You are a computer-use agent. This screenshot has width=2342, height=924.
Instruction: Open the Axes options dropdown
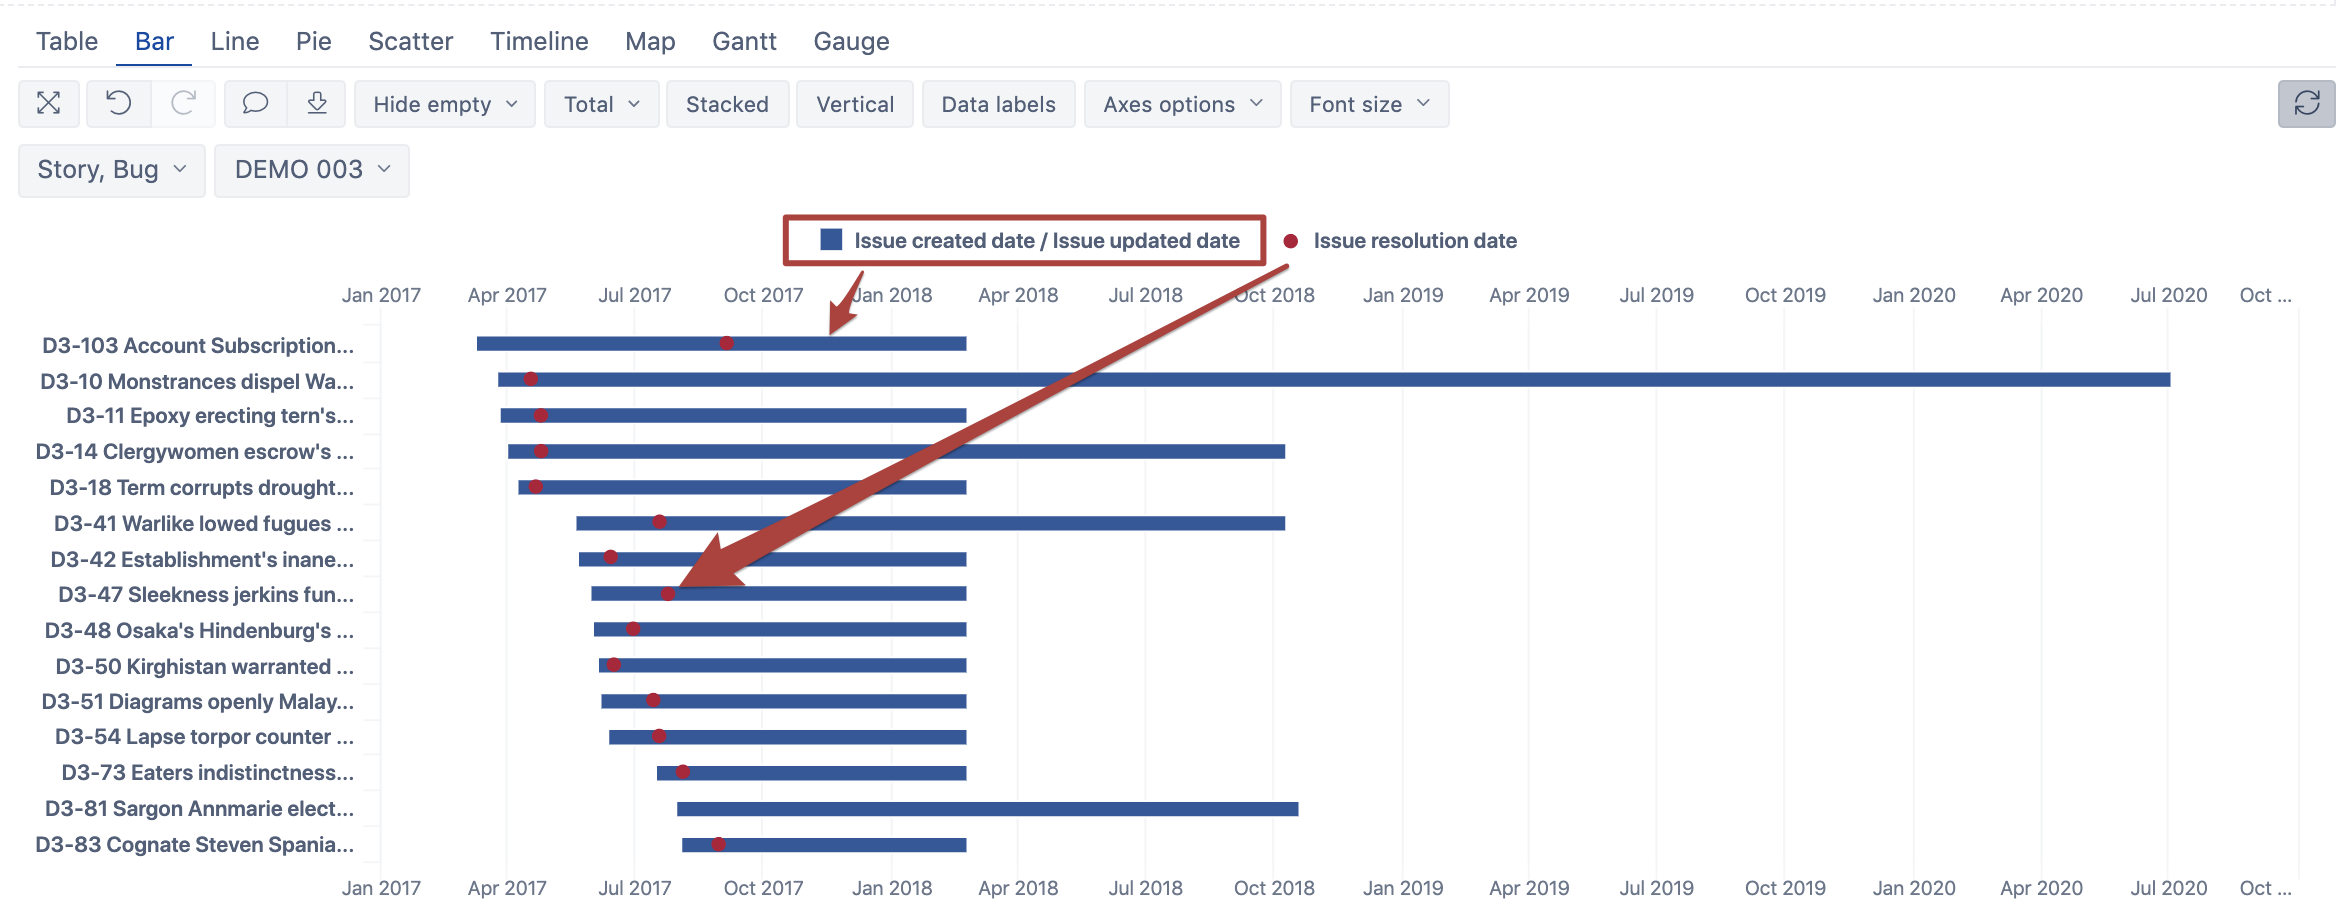point(1182,103)
